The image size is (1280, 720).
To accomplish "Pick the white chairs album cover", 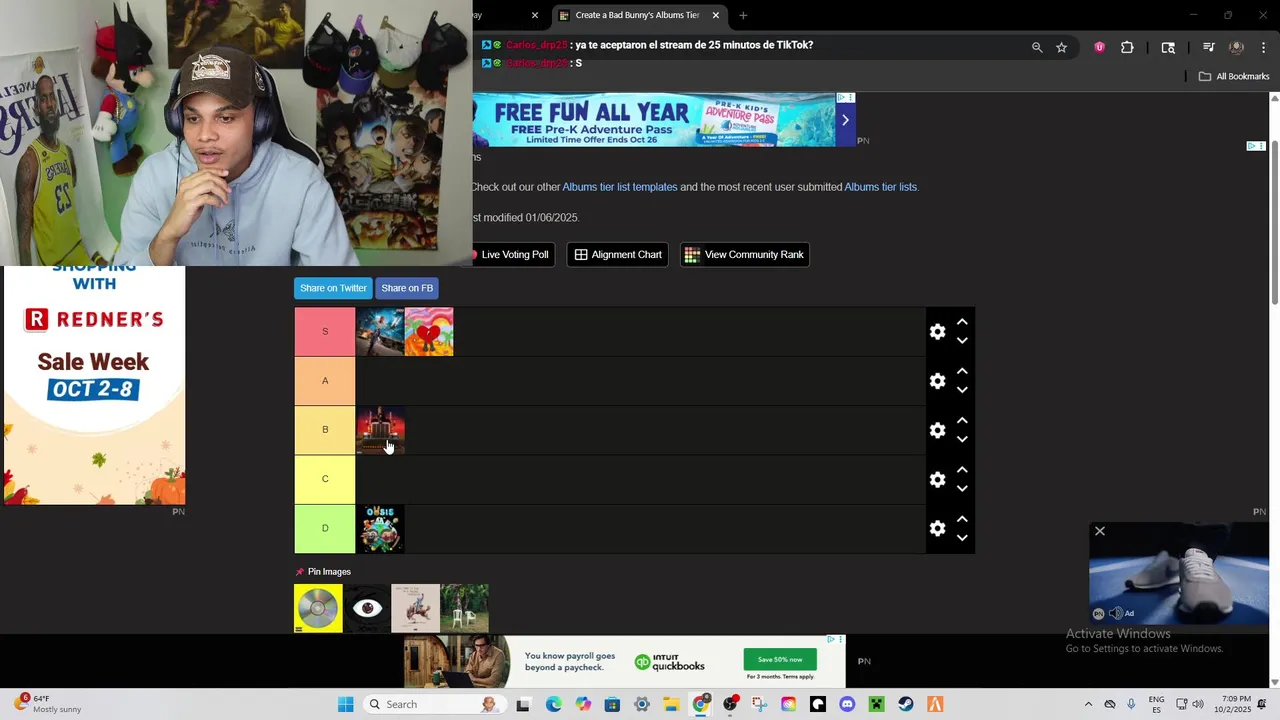I will [x=465, y=608].
